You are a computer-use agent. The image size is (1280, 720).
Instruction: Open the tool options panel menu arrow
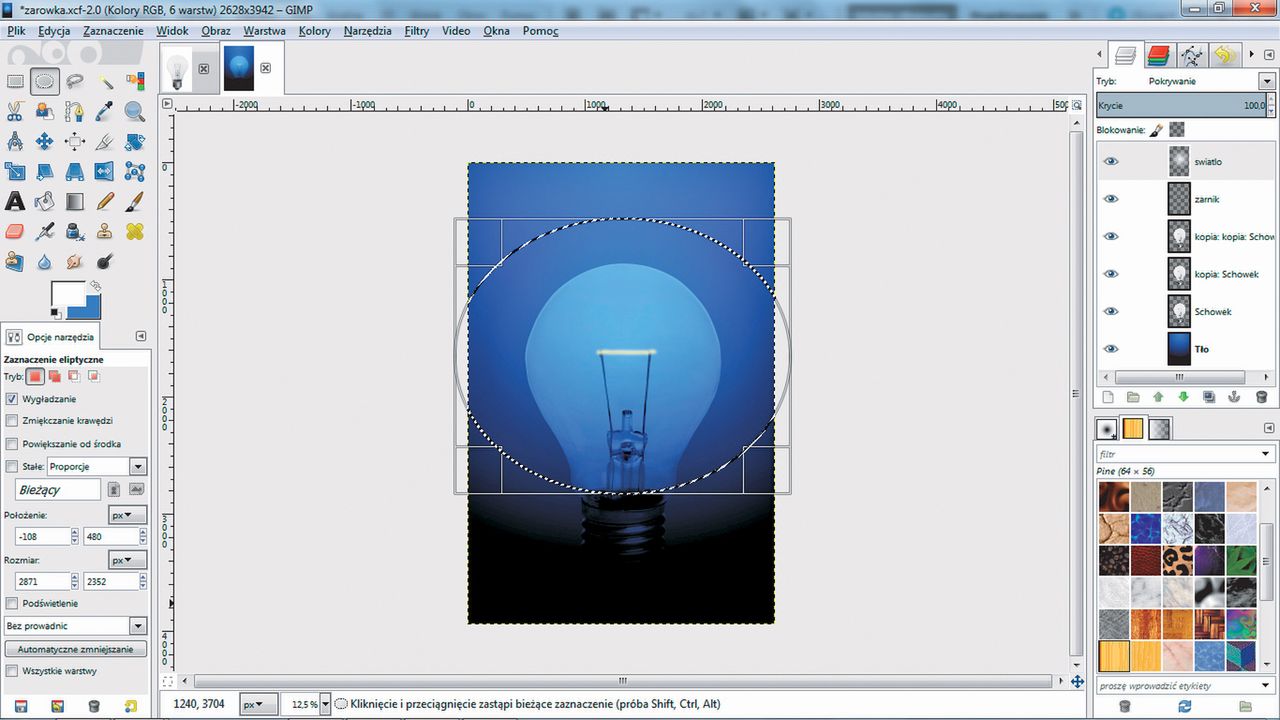pyautogui.click(x=140, y=337)
